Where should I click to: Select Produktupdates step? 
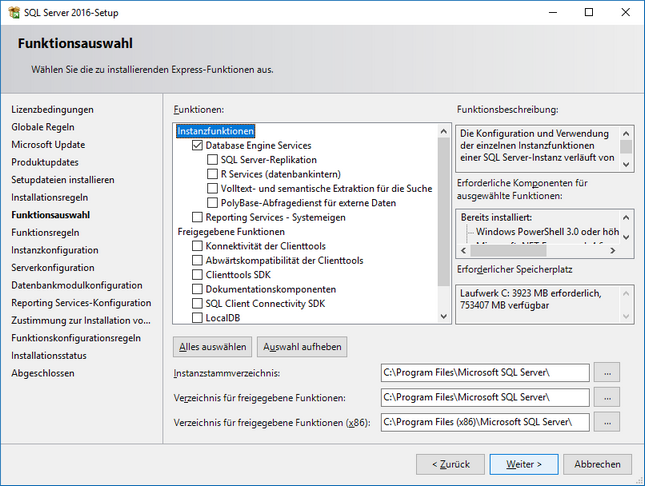[x=45, y=162]
